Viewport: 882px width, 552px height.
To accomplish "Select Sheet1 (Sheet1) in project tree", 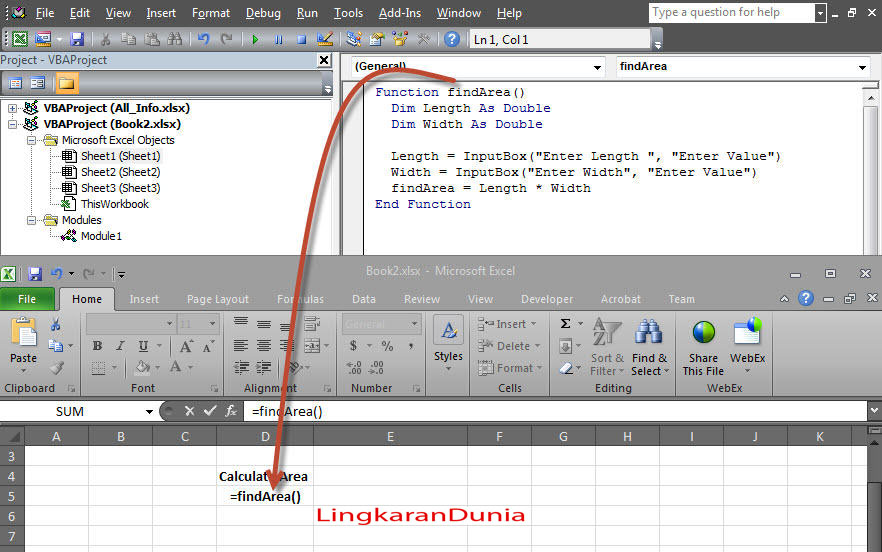I will coord(120,156).
